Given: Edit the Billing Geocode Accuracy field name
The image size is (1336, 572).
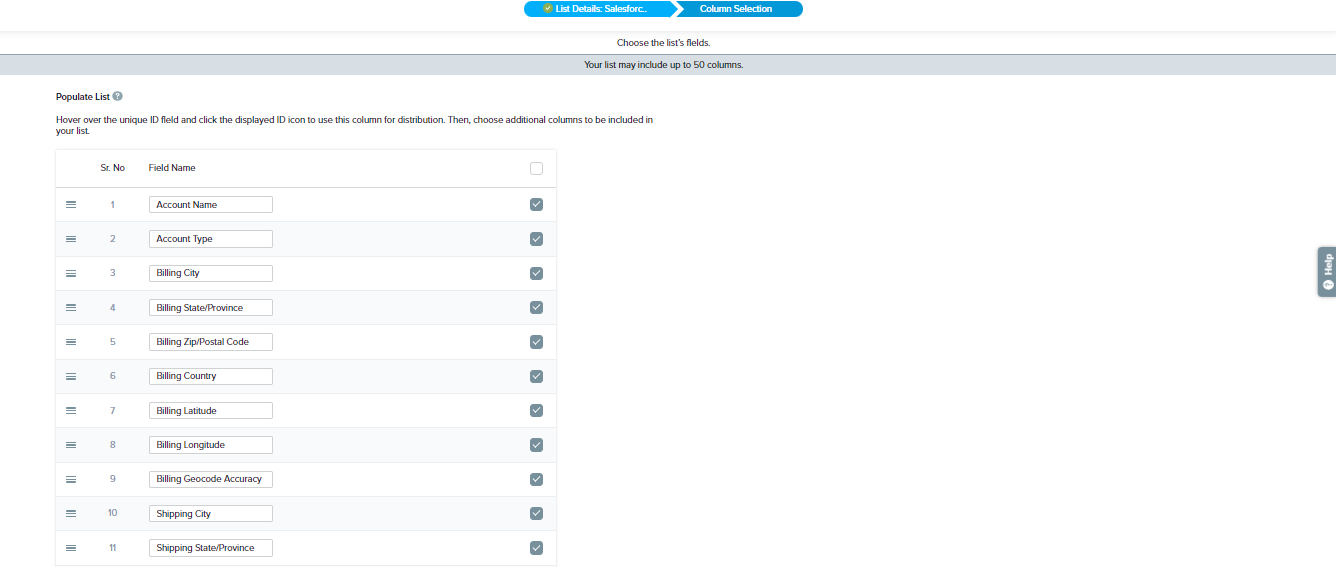Looking at the screenshot, I should (210, 479).
